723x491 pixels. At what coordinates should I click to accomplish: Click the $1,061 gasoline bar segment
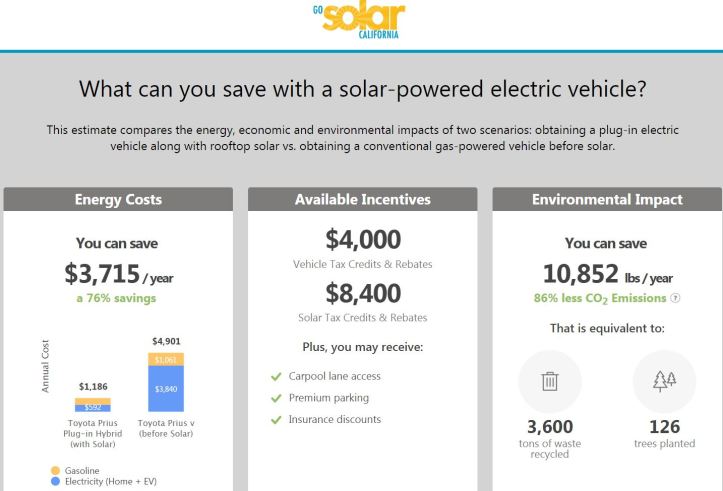tap(166, 359)
